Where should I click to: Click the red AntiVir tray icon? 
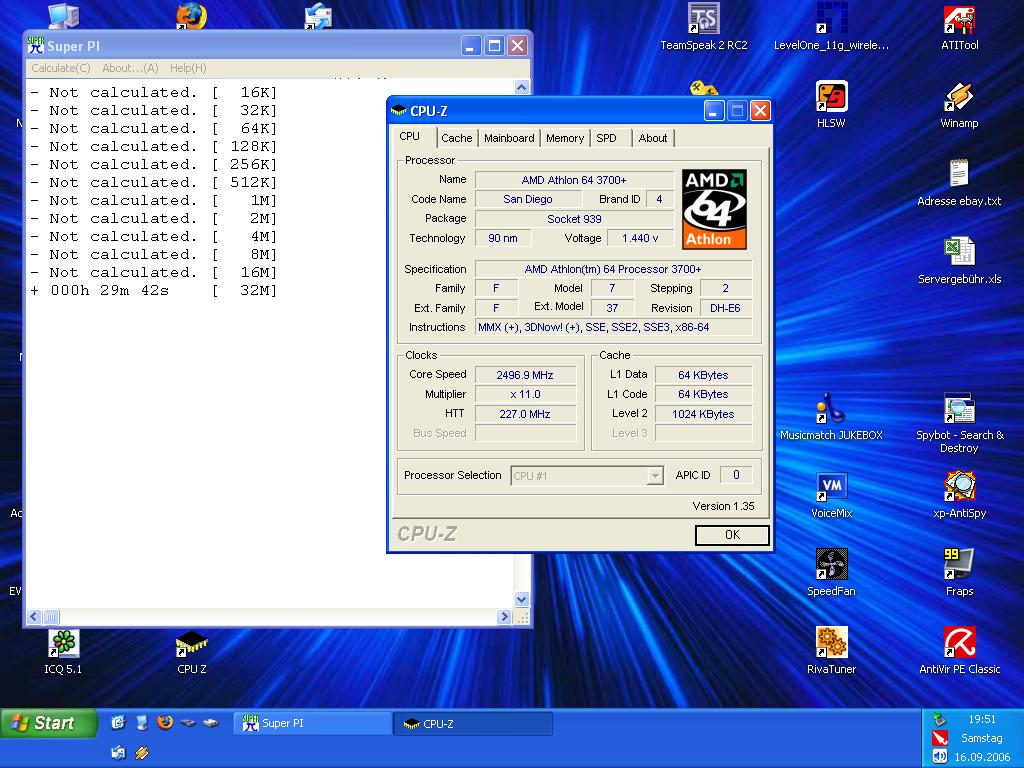[x=940, y=738]
